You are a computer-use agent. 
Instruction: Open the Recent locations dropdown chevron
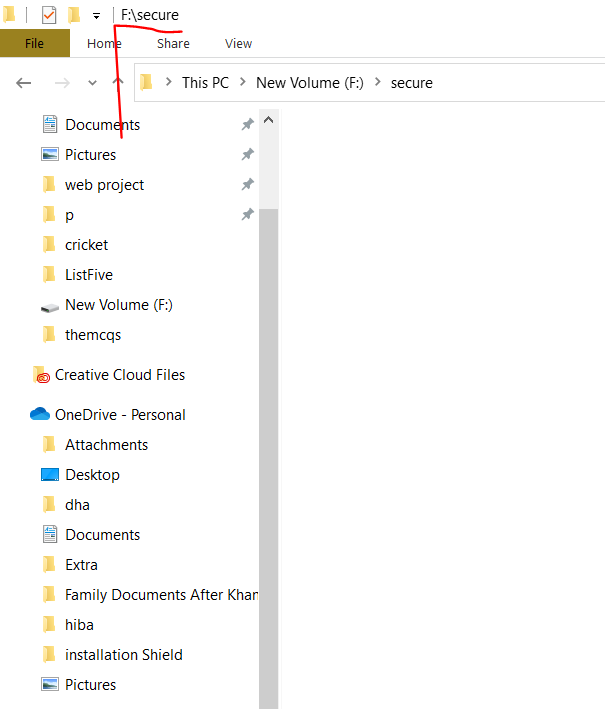click(92, 83)
